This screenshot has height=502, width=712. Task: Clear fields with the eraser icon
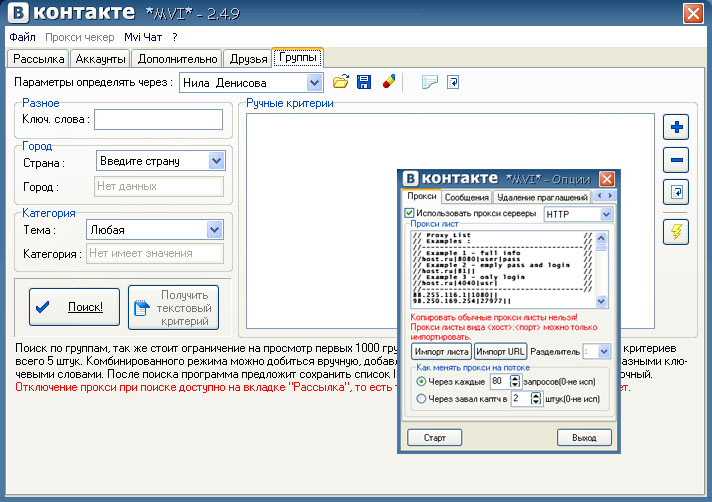tap(389, 82)
